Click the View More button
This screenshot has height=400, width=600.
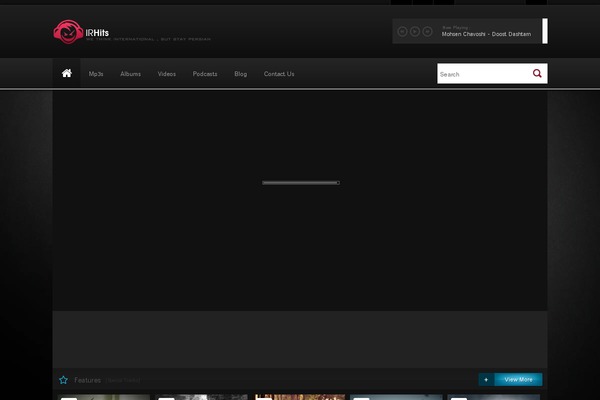coord(518,380)
